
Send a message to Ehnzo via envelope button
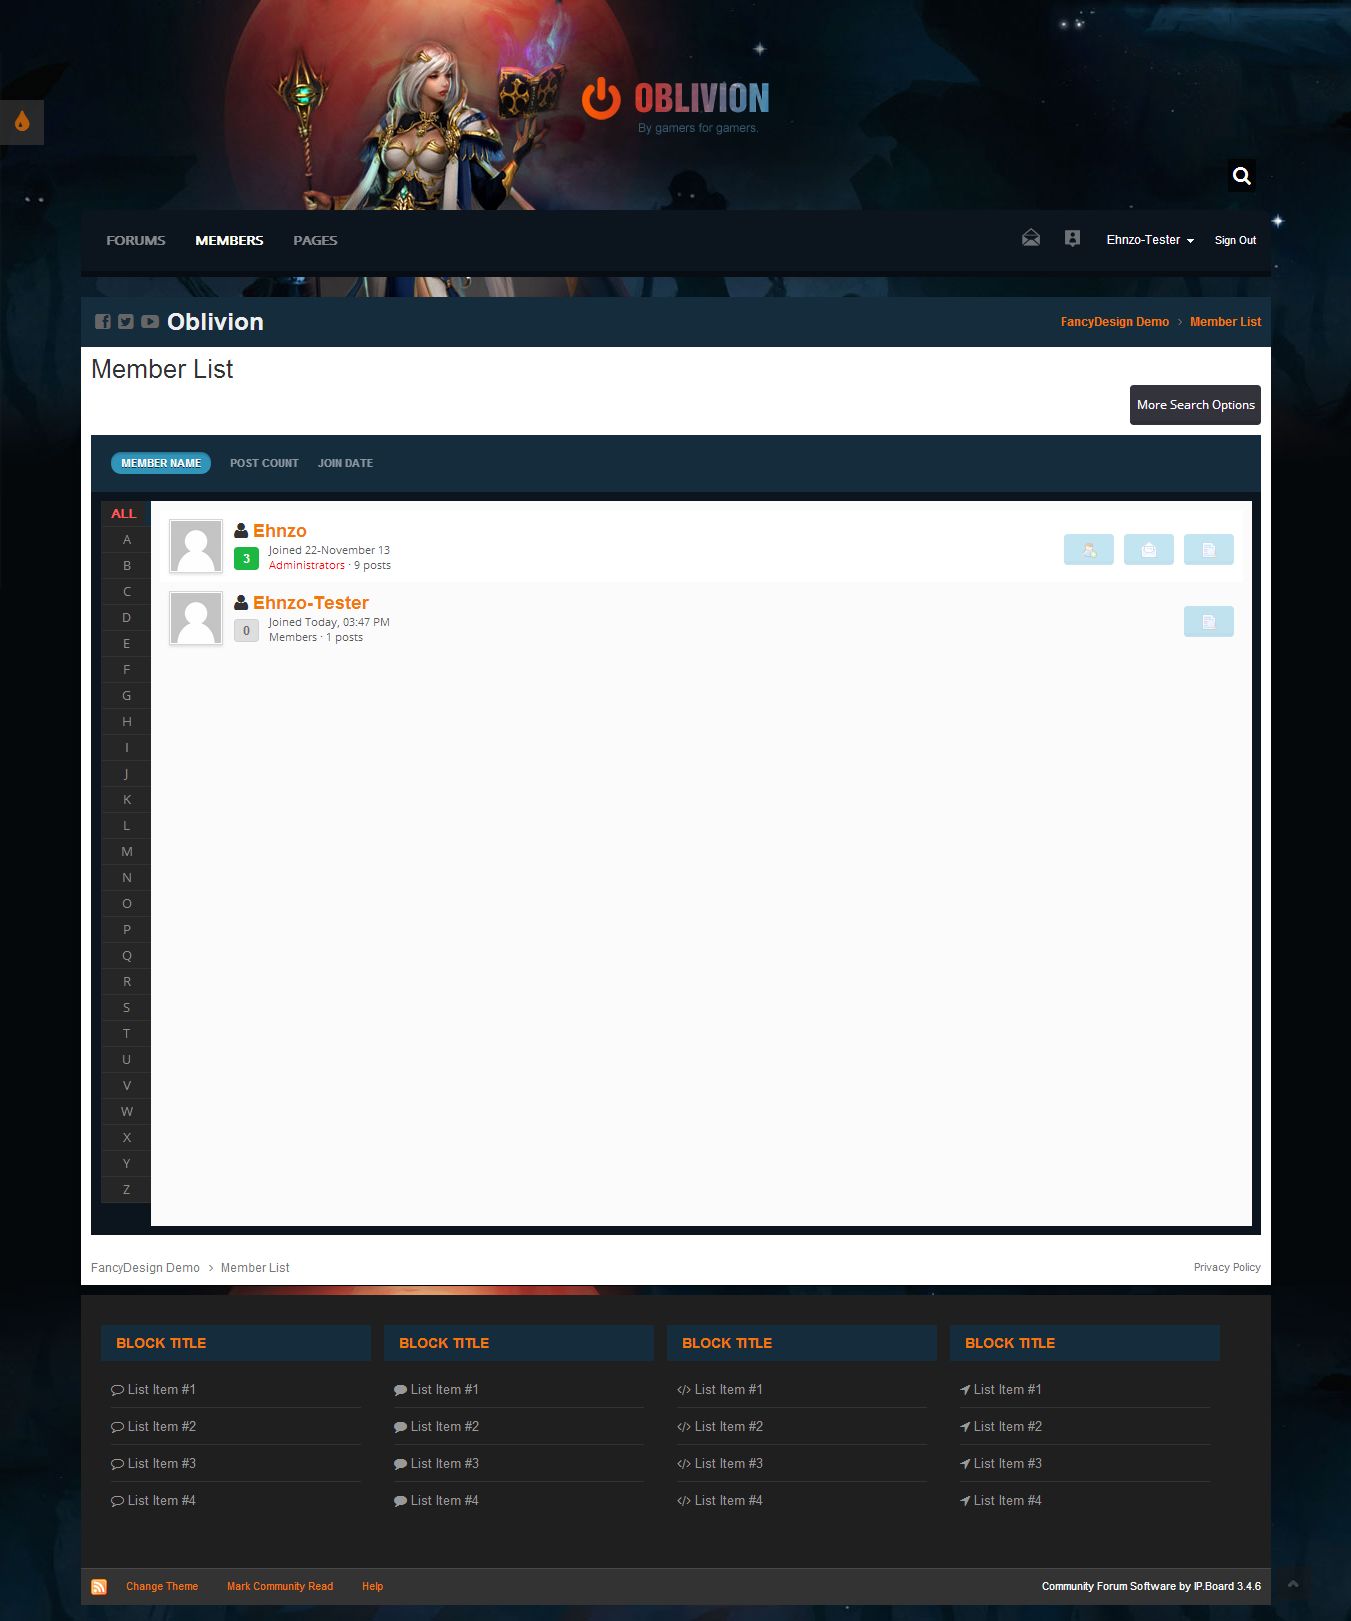(1148, 550)
